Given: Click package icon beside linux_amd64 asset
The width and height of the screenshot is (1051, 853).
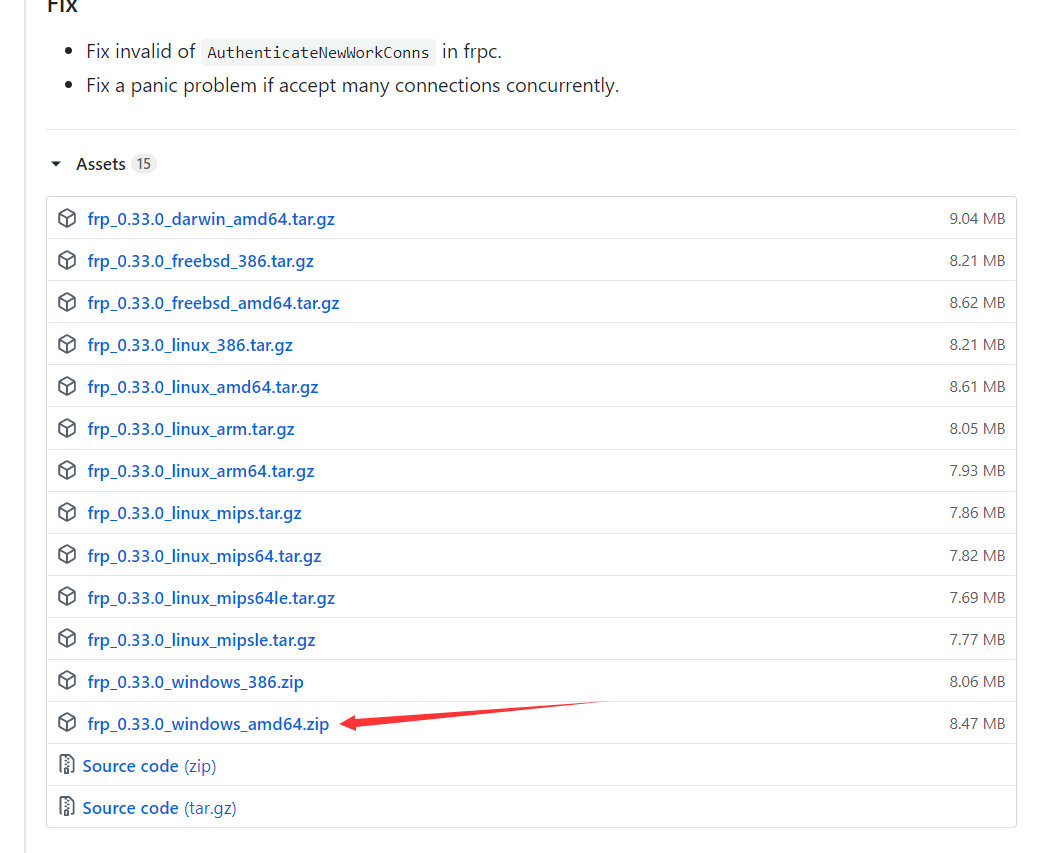Looking at the screenshot, I should point(67,386).
